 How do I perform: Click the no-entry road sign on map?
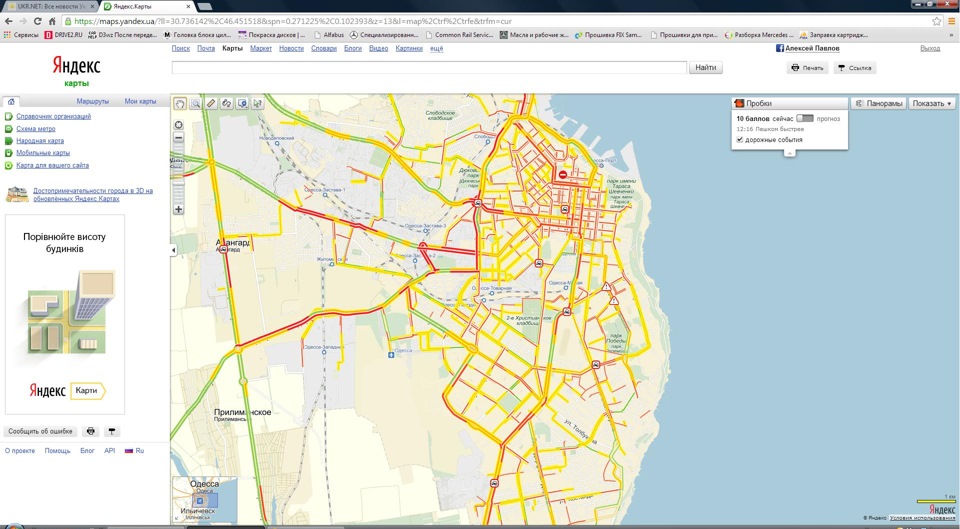click(563, 174)
